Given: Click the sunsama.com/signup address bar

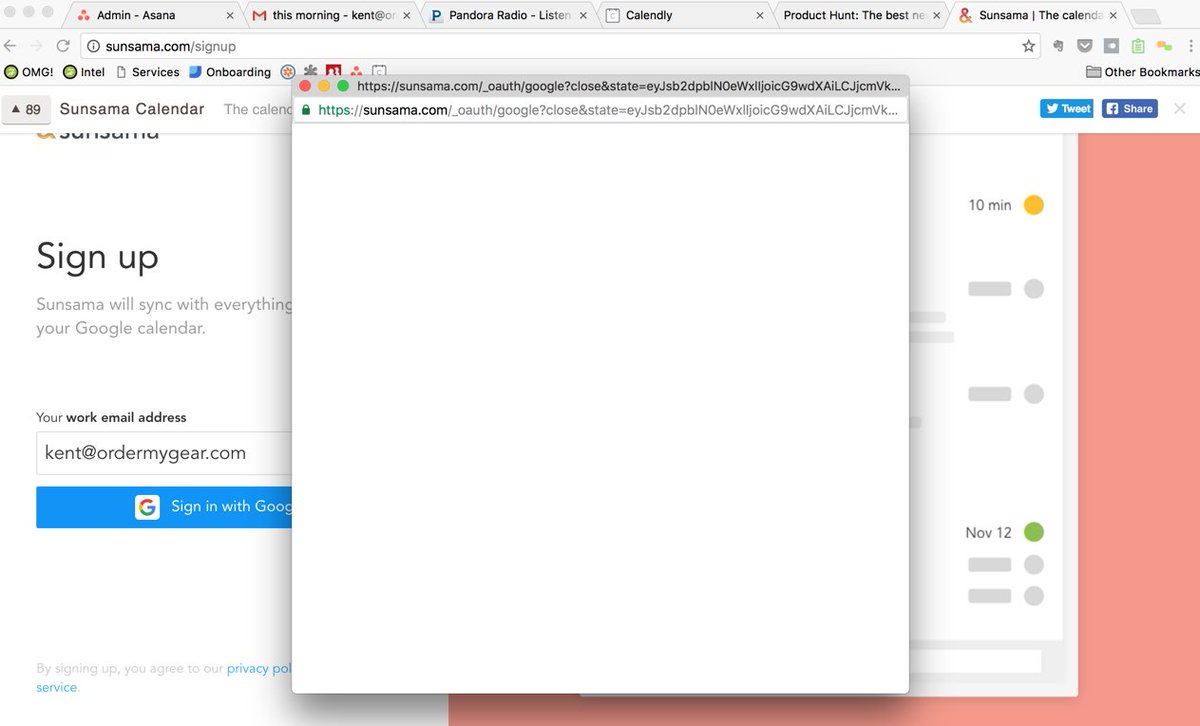Looking at the screenshot, I should (x=560, y=46).
